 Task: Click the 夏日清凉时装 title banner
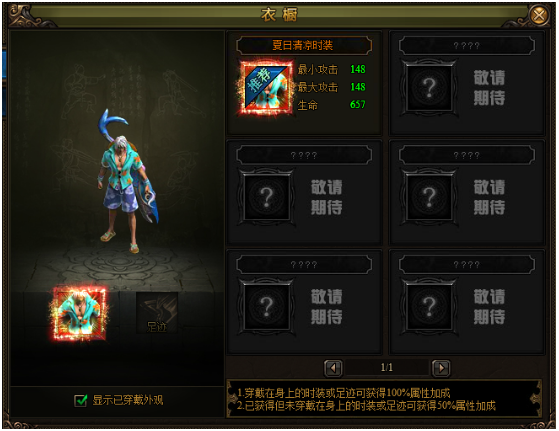click(x=304, y=45)
